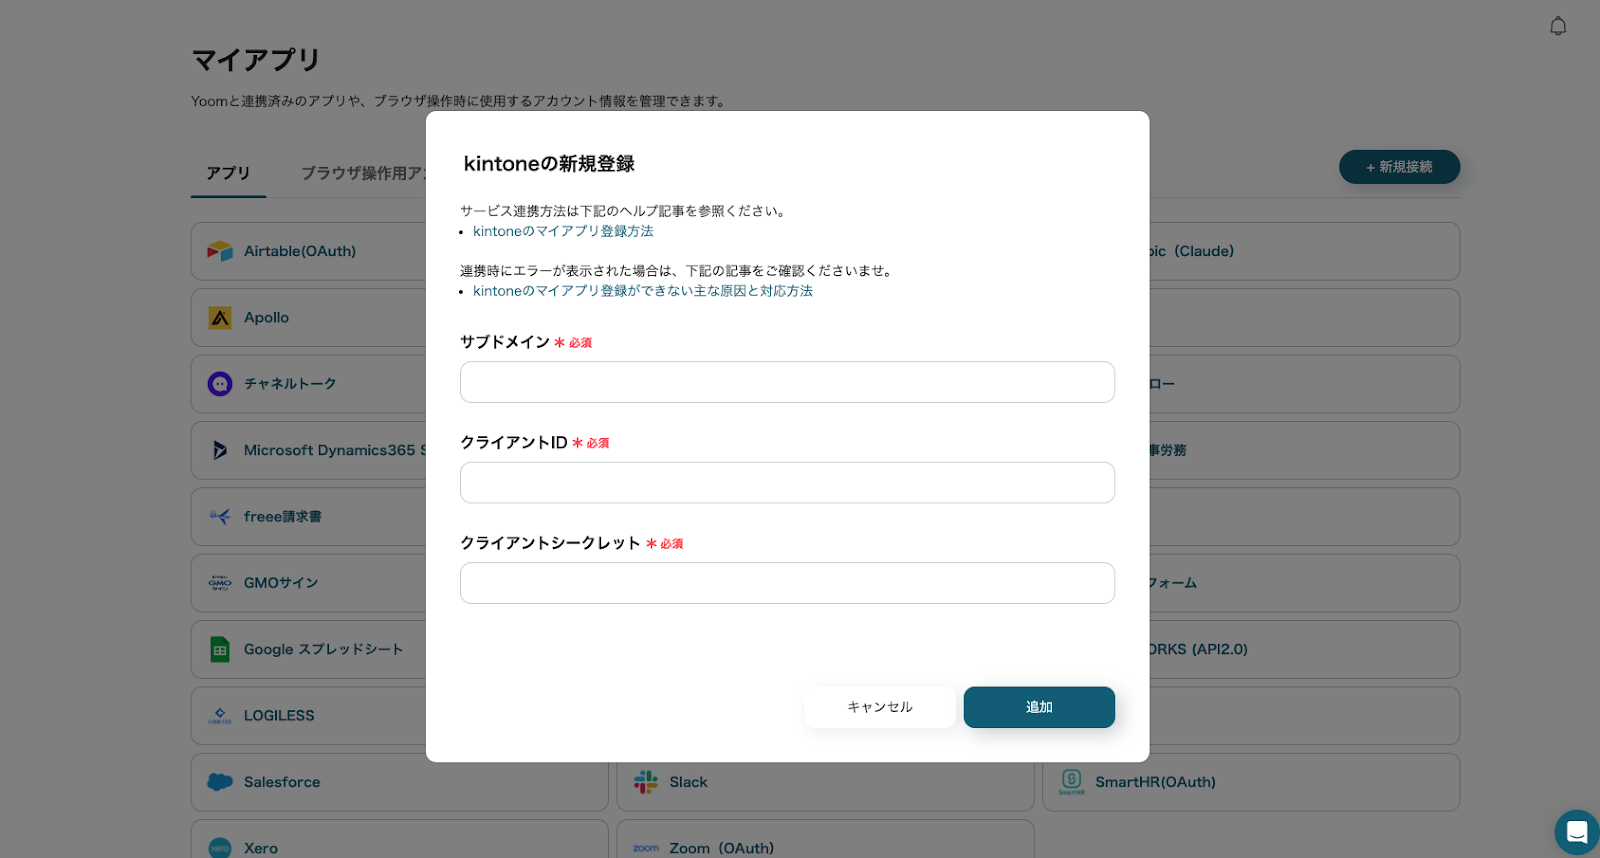Image resolution: width=1600 pixels, height=858 pixels.
Task: Select the Apollo app name
Action: click(x=266, y=318)
